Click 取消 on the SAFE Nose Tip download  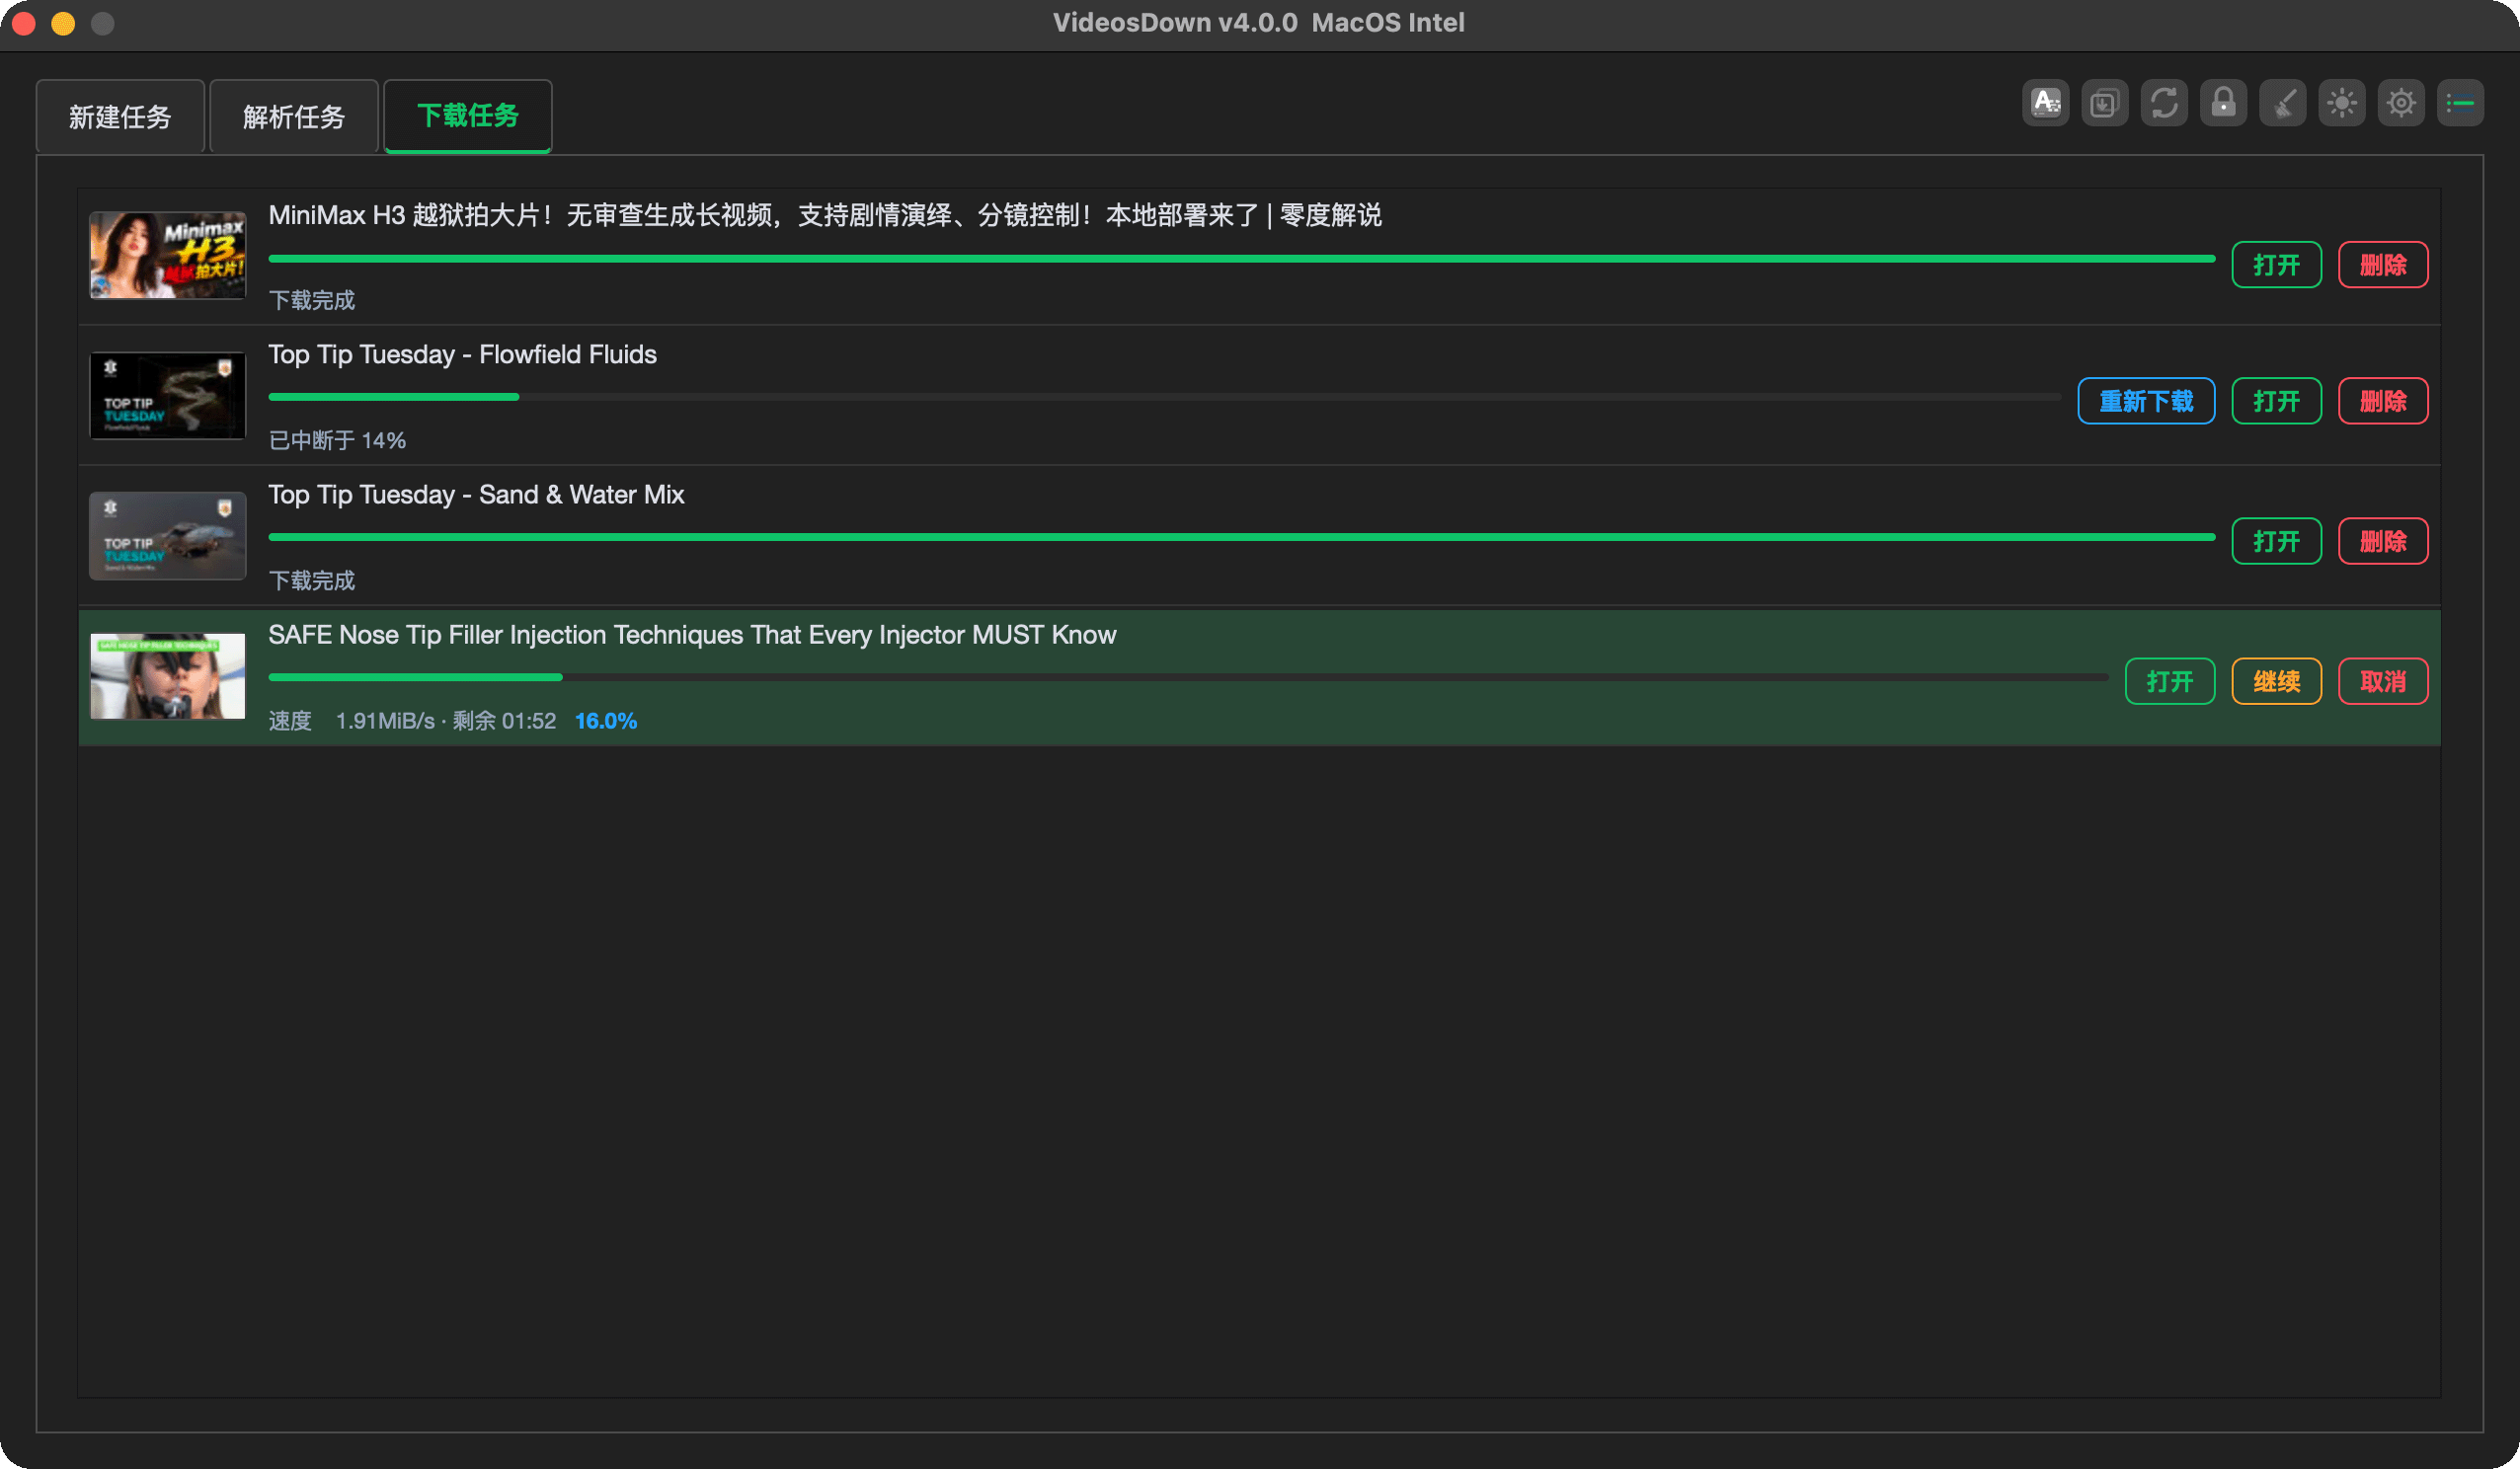(x=2383, y=681)
